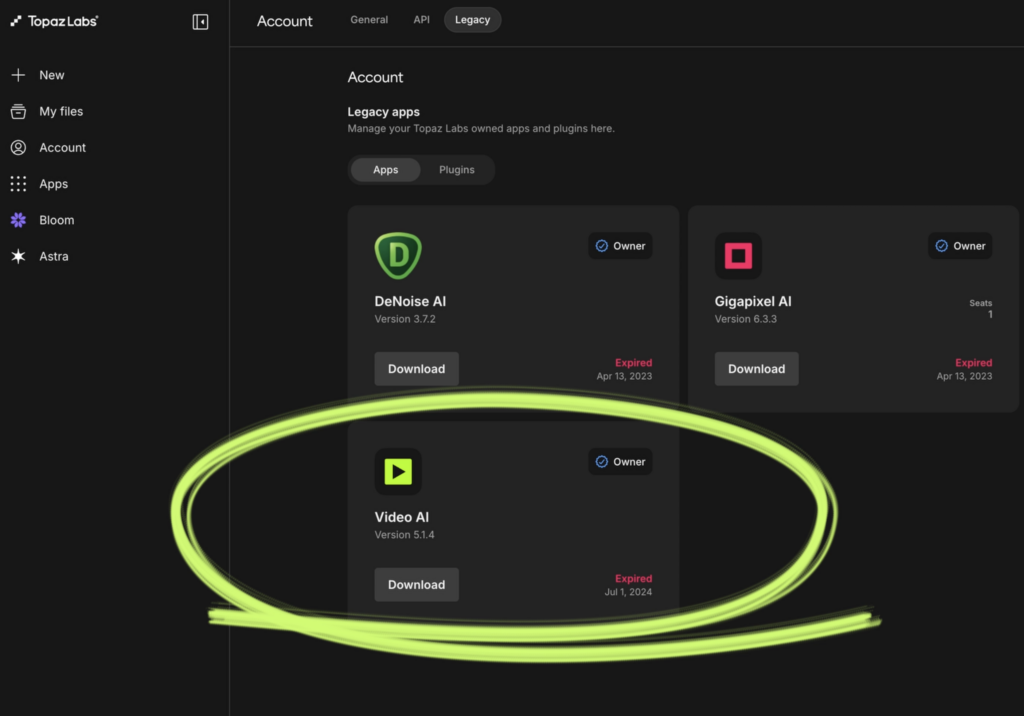
Task: Click the Gigapixel AI title text
Action: pyautogui.click(x=753, y=301)
